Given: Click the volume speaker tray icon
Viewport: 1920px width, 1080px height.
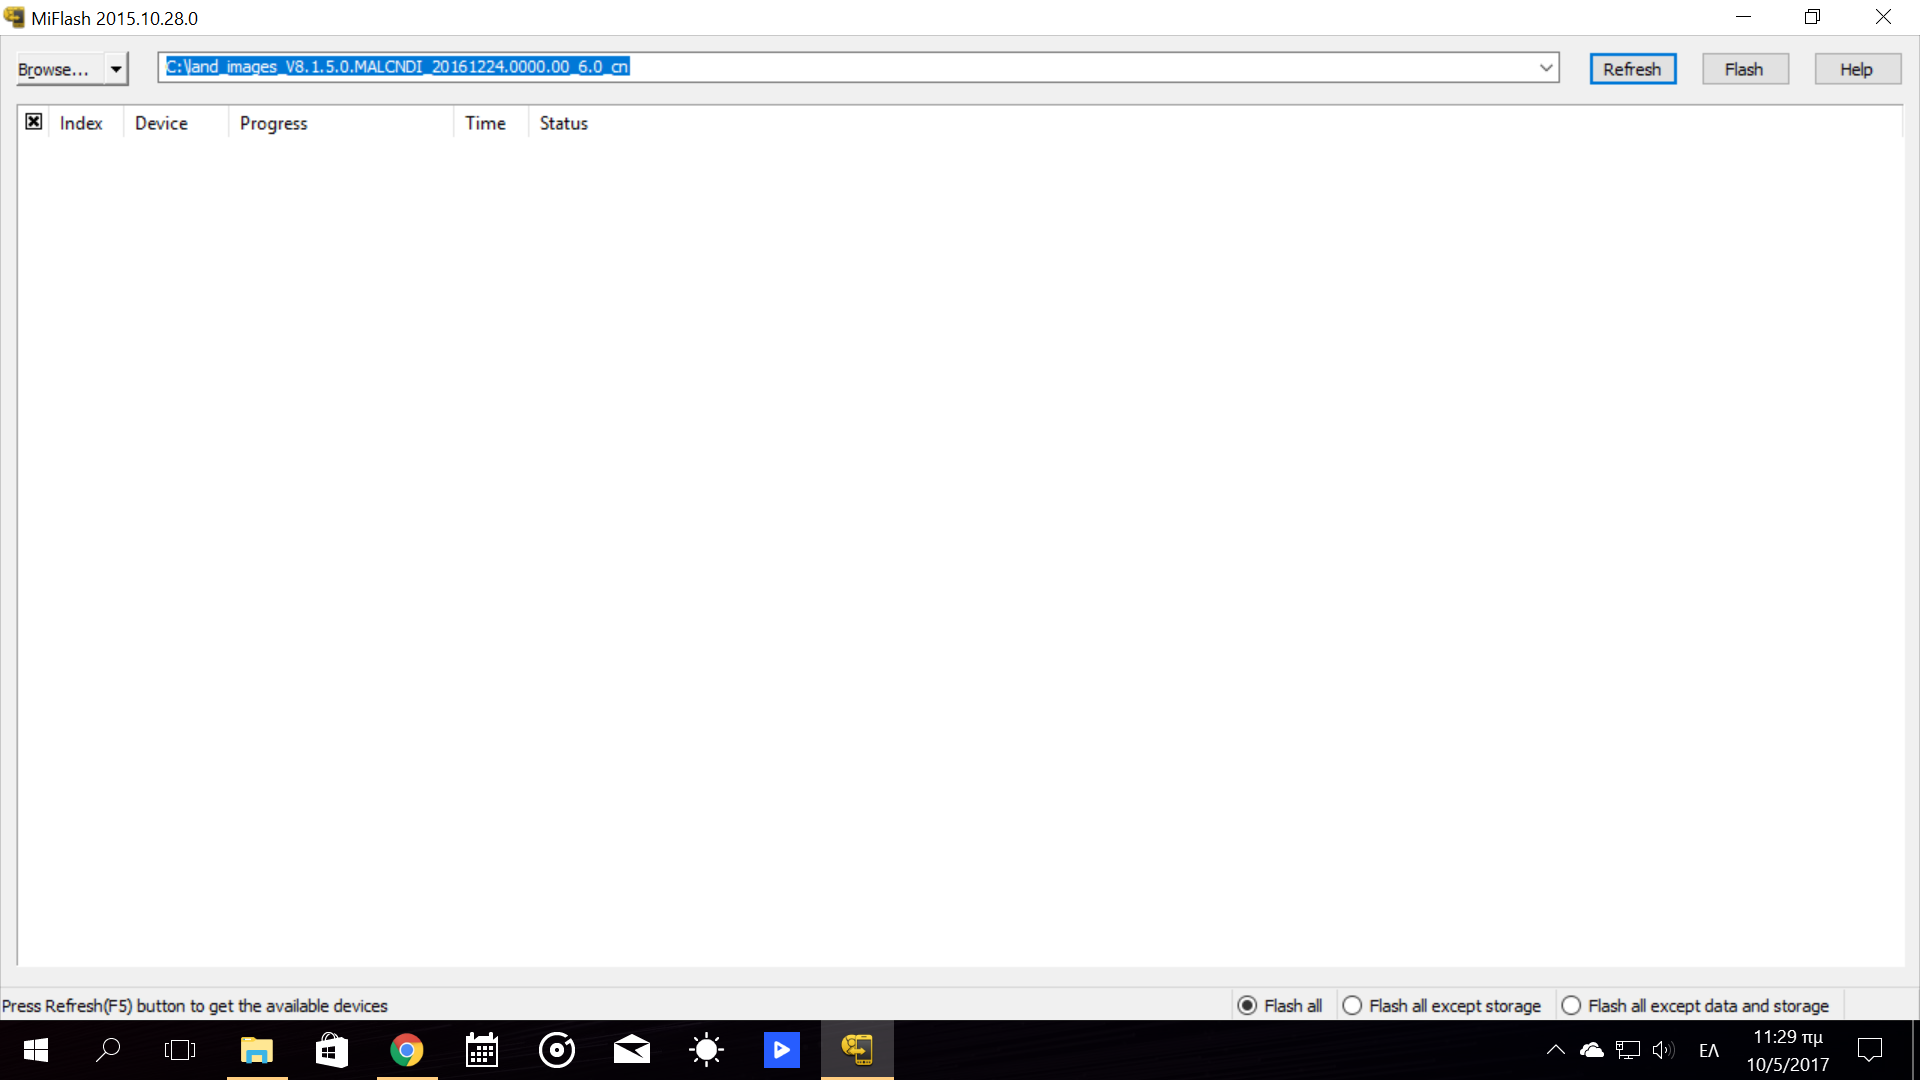Looking at the screenshot, I should coord(1662,1050).
